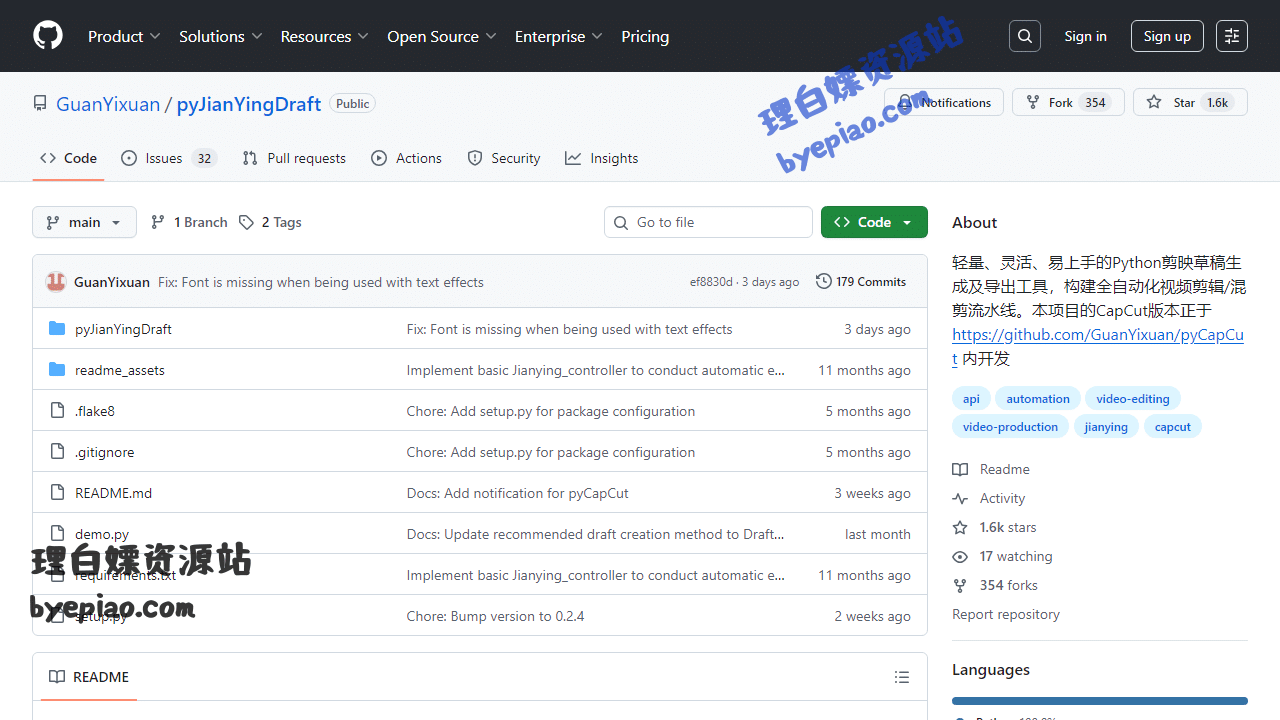This screenshot has height=720, width=1280.
Task: Select the capcut topic tag
Action: (1173, 427)
